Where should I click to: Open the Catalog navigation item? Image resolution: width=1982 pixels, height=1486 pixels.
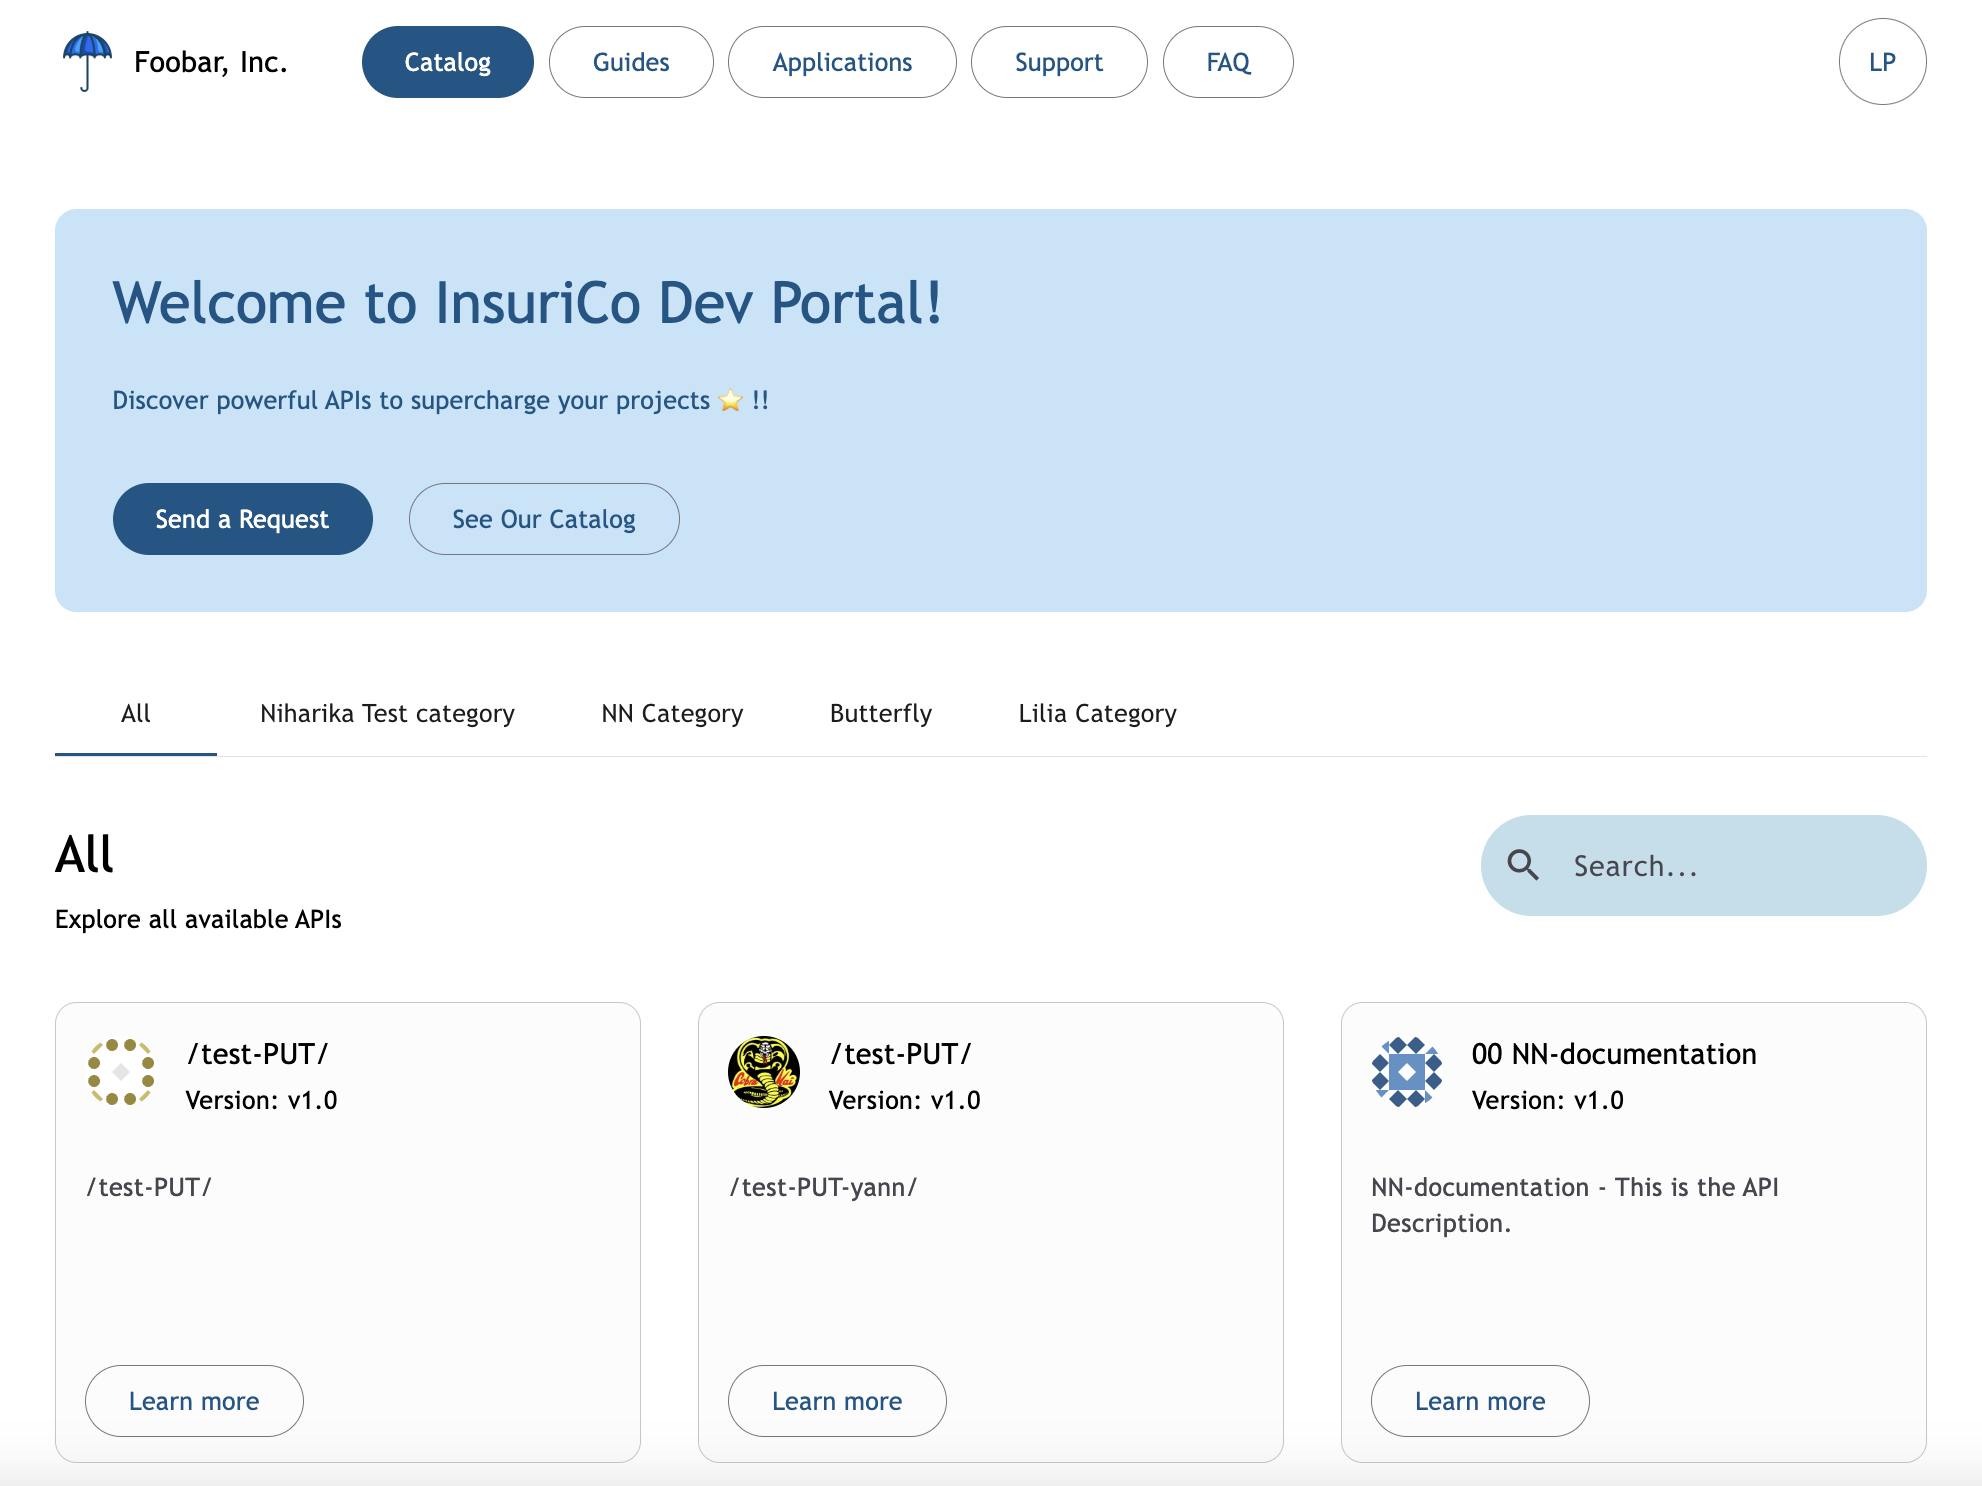pos(447,62)
